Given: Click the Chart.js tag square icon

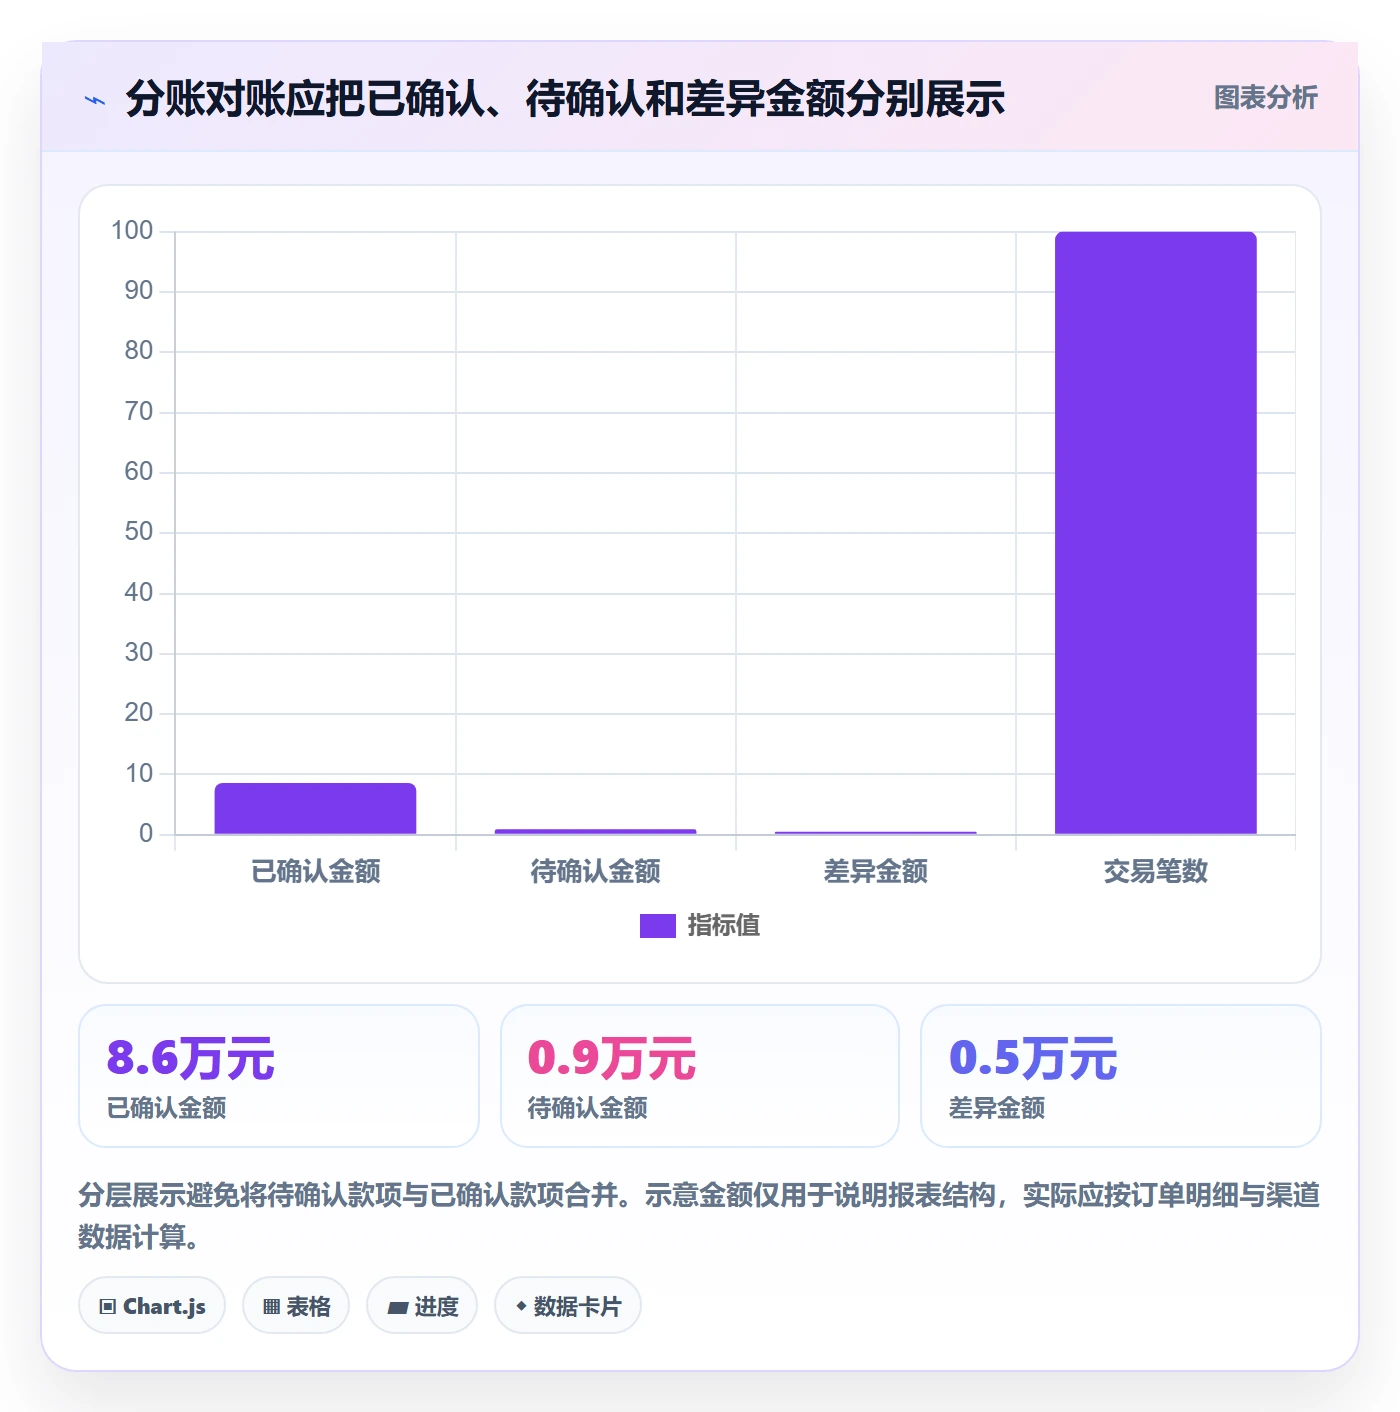Looking at the screenshot, I should pos(108,1307).
